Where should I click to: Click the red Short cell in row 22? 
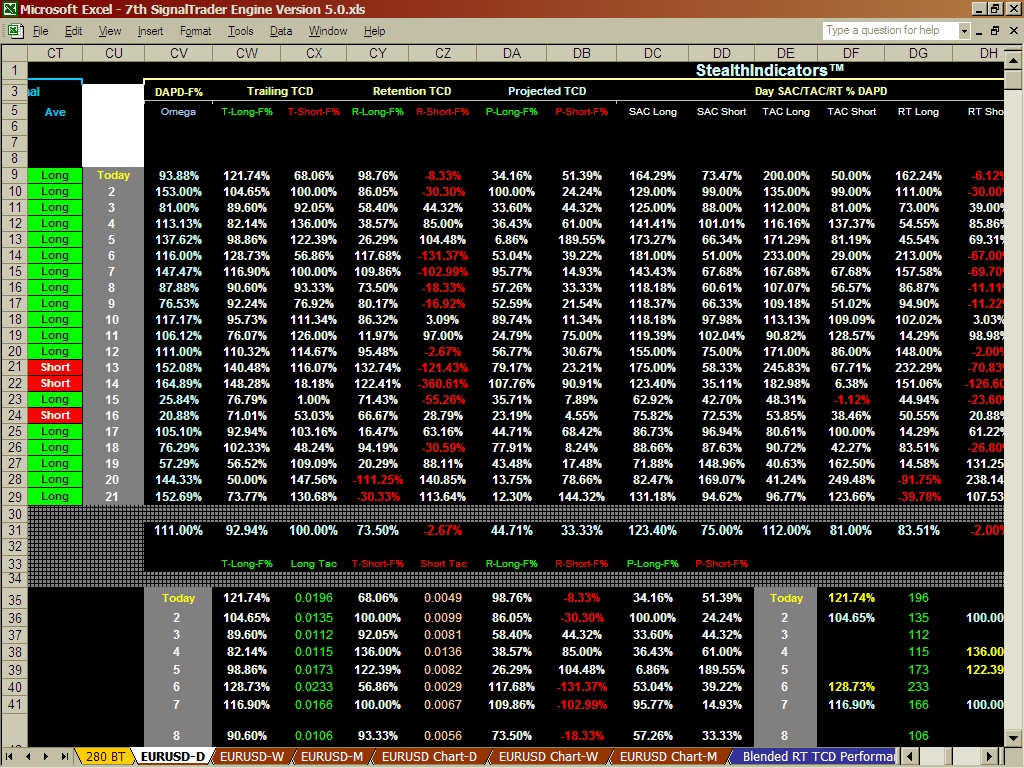55,383
